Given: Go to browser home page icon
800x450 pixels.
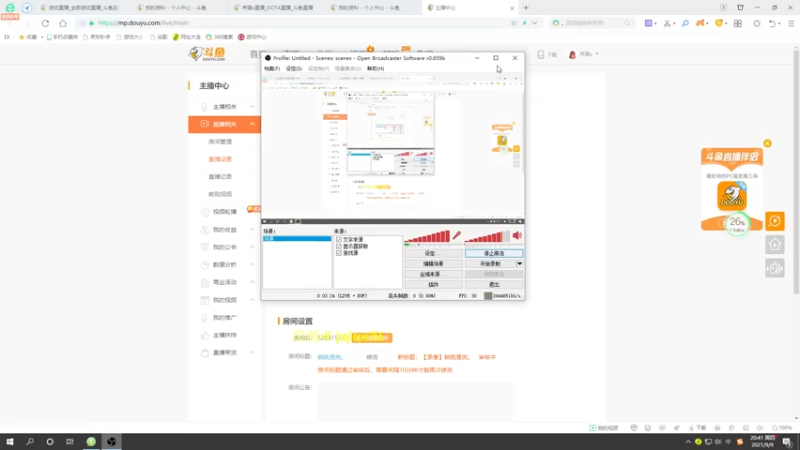Looking at the screenshot, I should pyautogui.click(x=63, y=23).
